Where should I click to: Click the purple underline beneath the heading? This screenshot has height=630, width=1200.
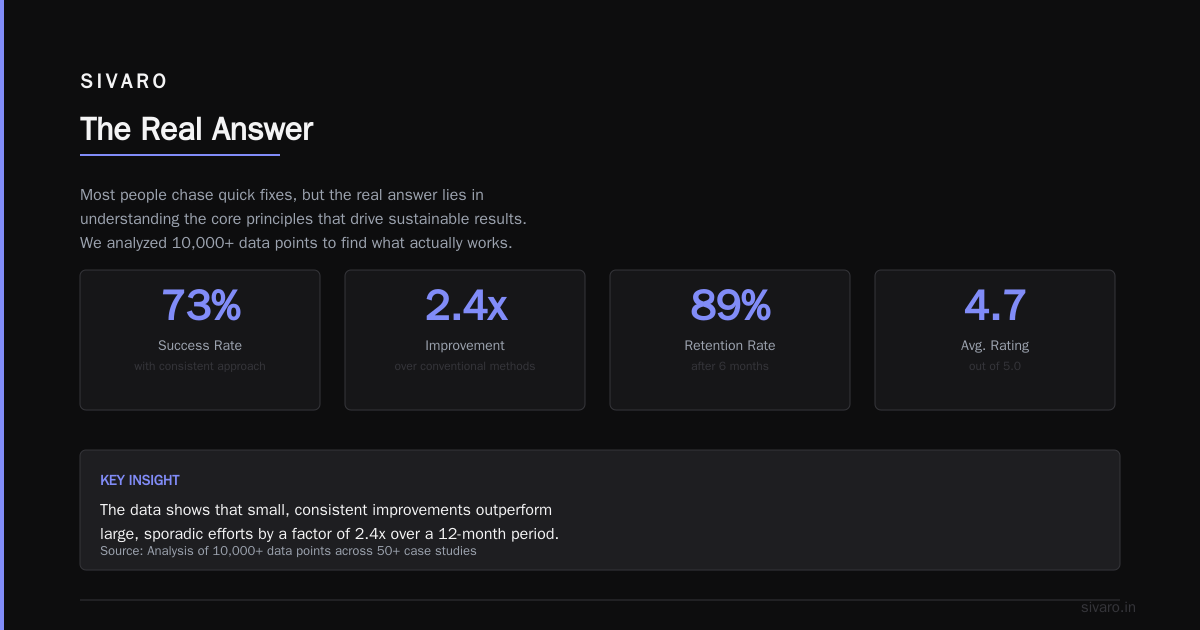(x=180, y=154)
